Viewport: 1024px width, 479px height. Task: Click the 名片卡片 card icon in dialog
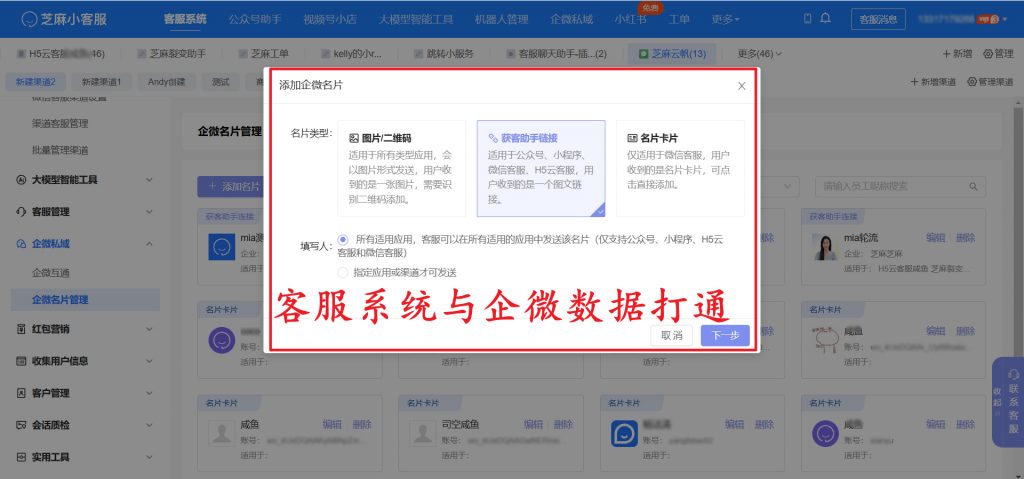coord(632,139)
